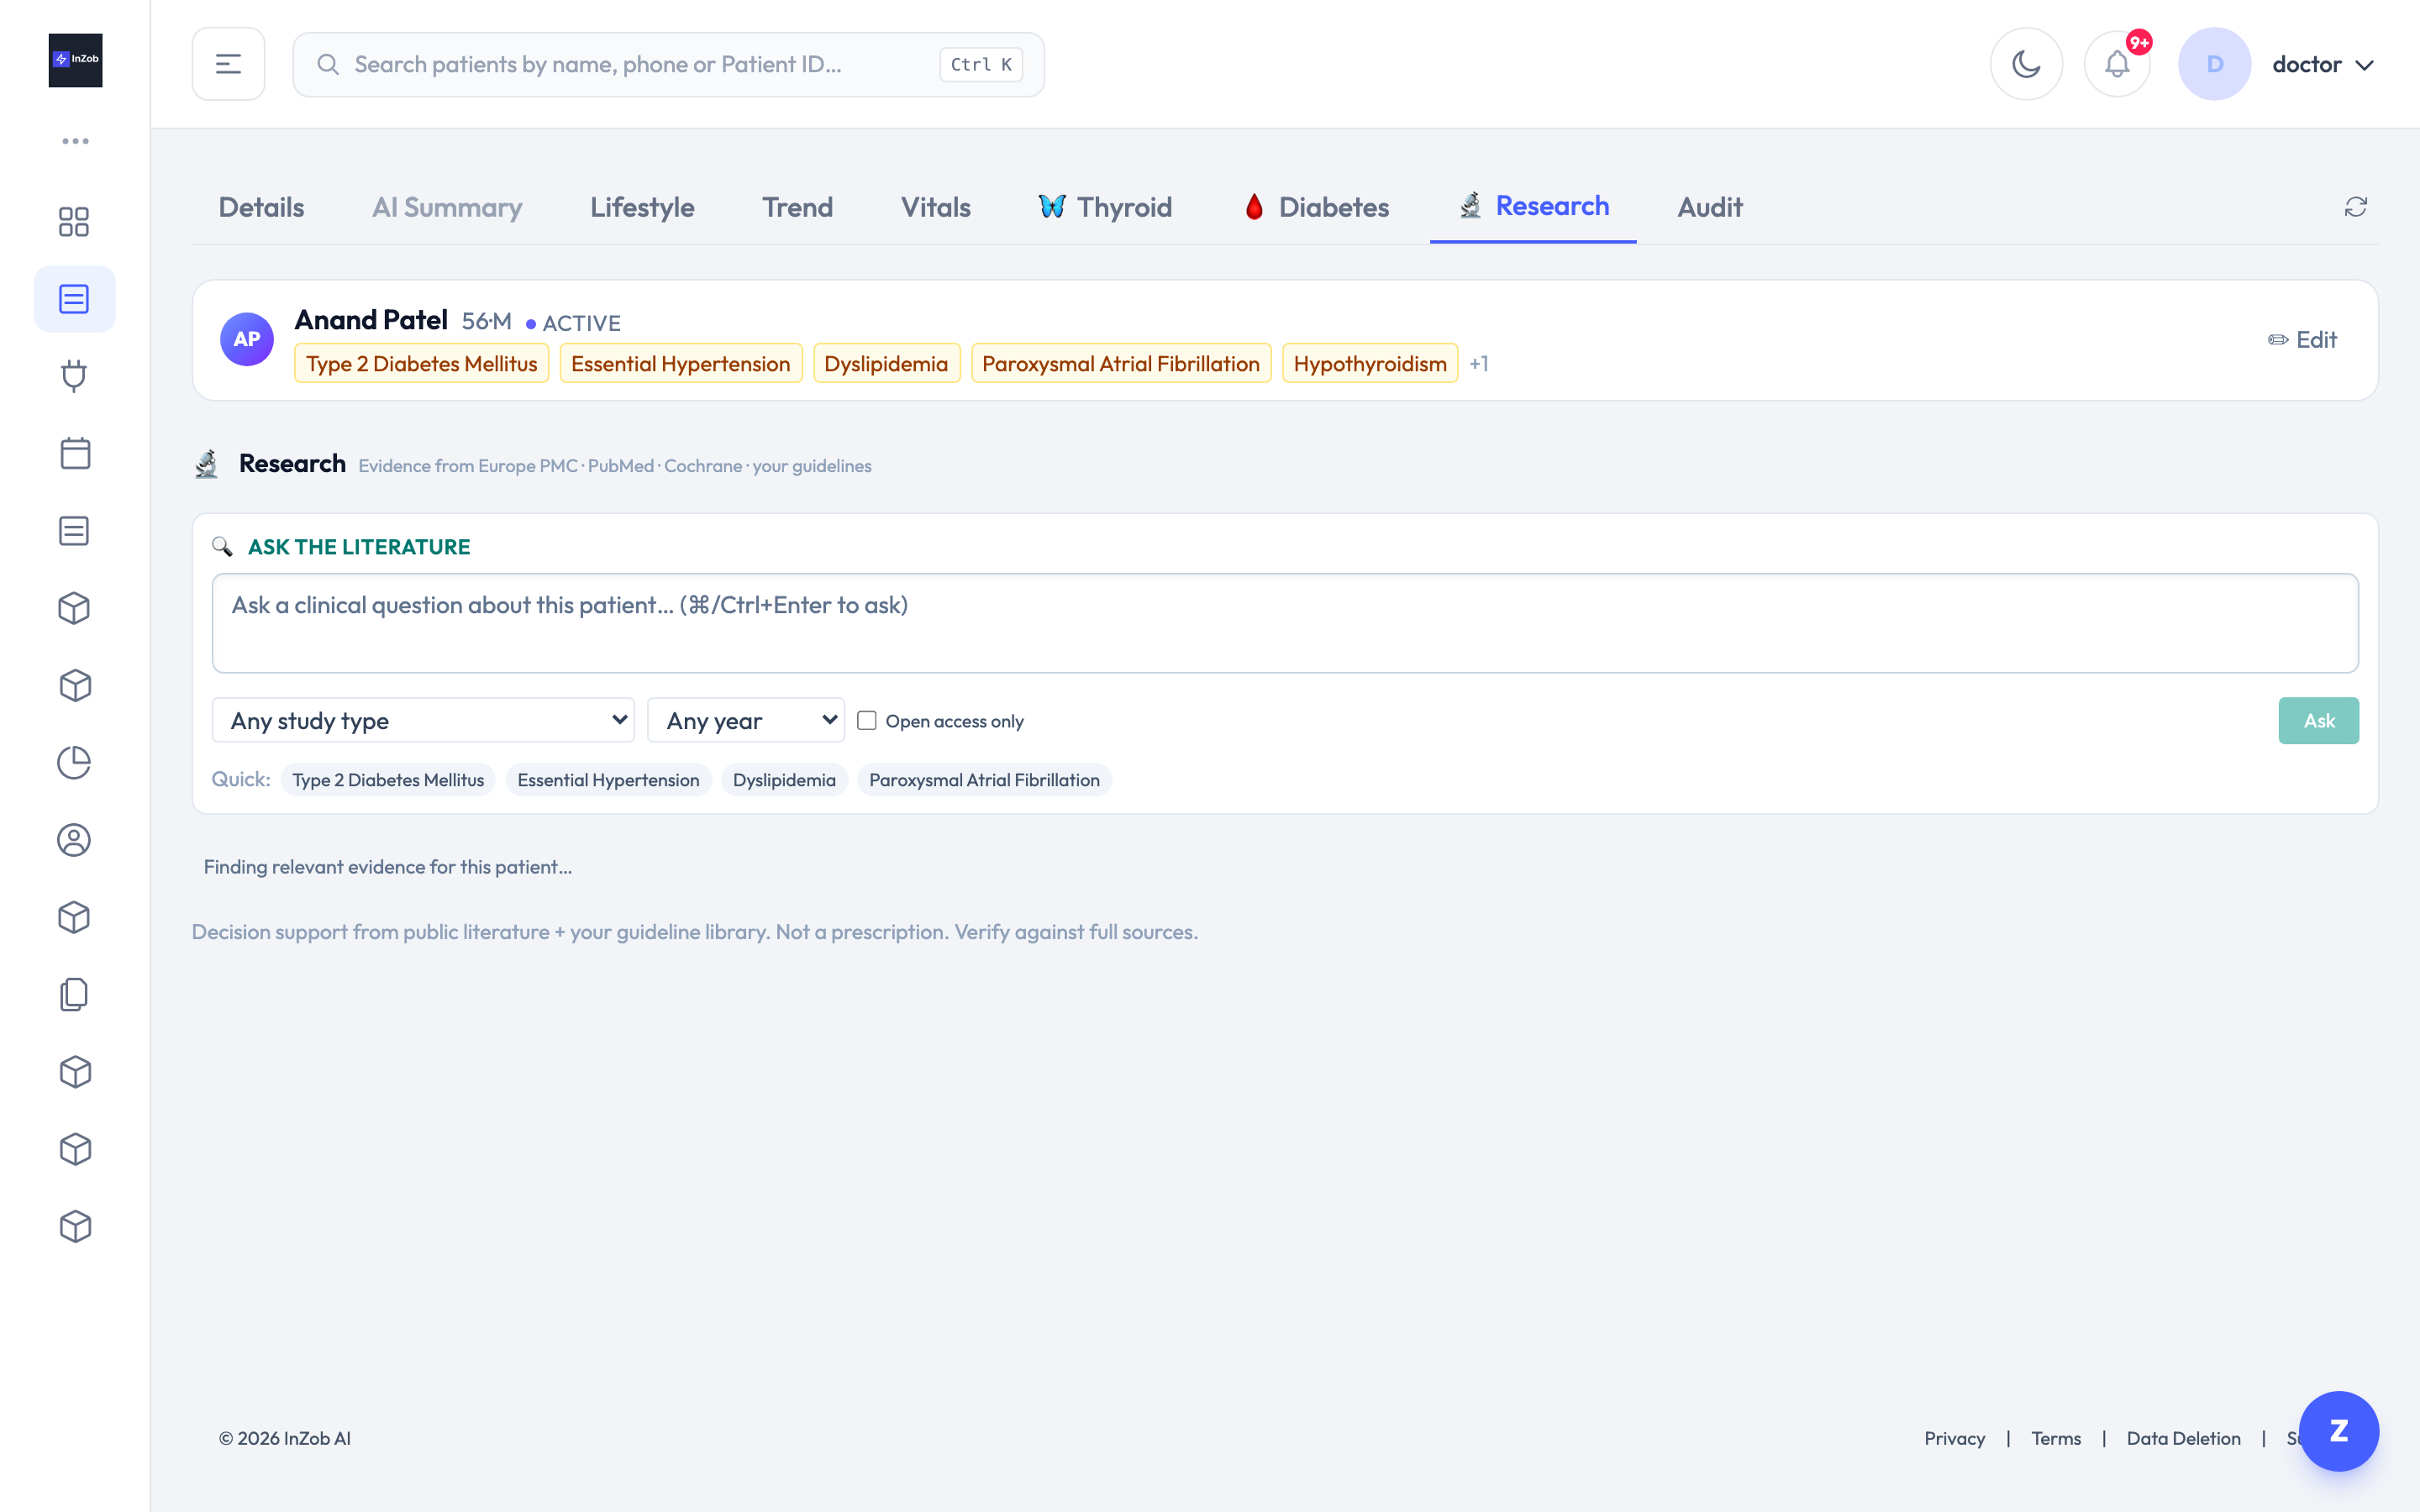Image resolution: width=2420 pixels, height=1512 pixels.
Task: Click the Essential Hypertension condition tag
Action: click(x=680, y=363)
